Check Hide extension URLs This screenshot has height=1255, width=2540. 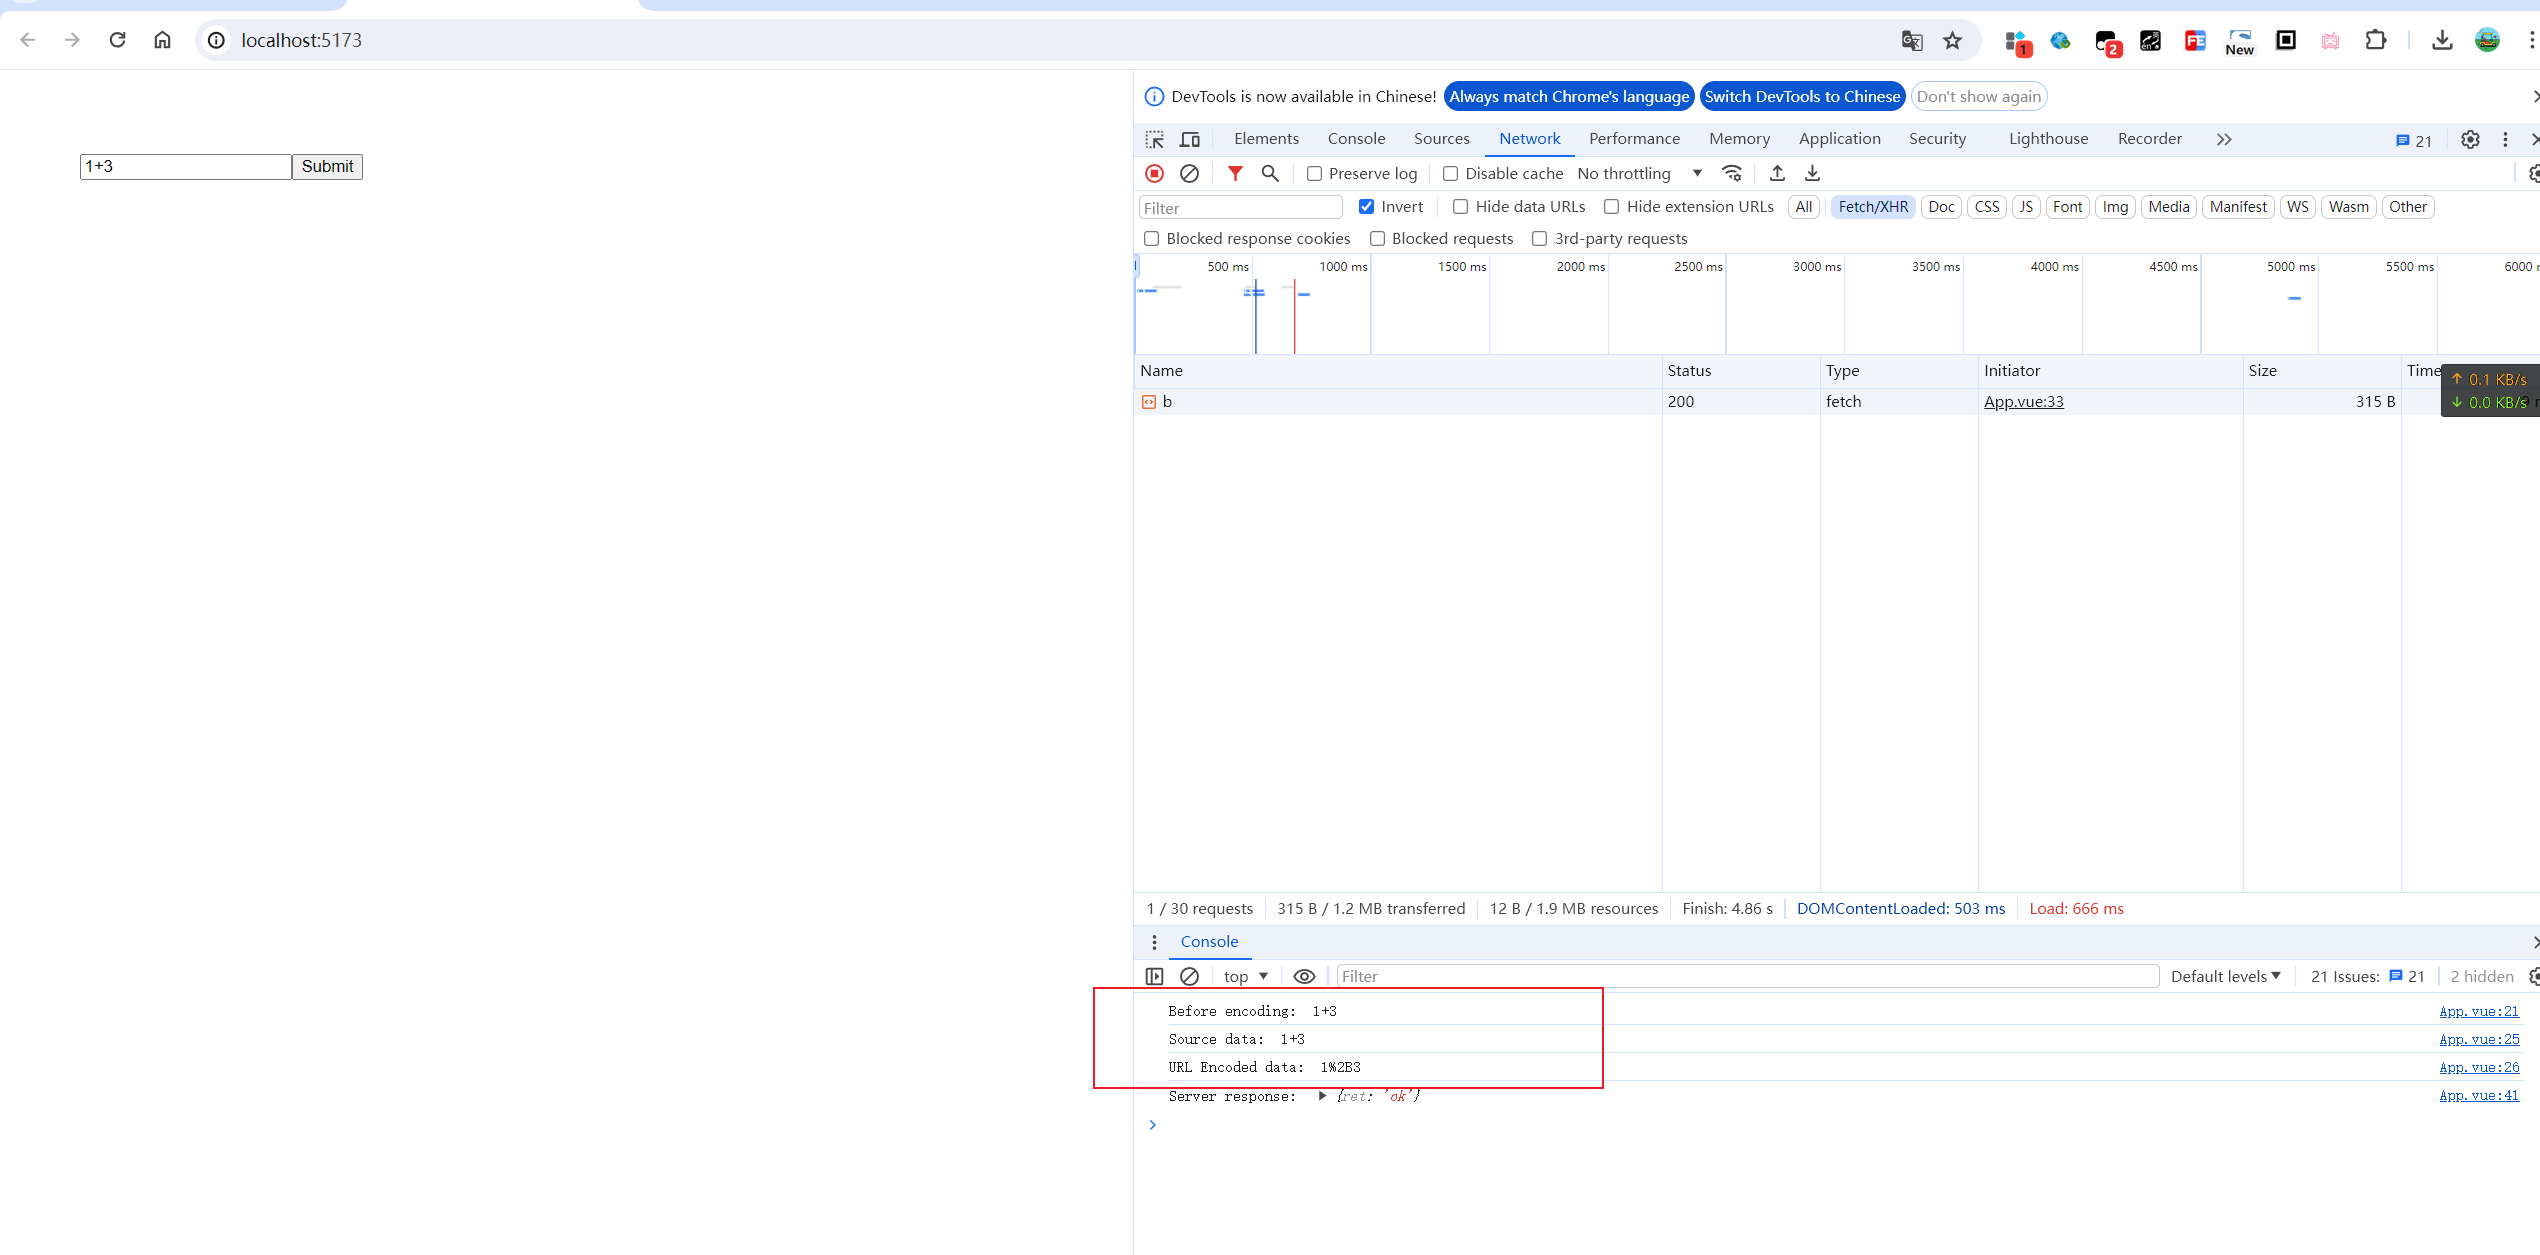pyautogui.click(x=1611, y=207)
